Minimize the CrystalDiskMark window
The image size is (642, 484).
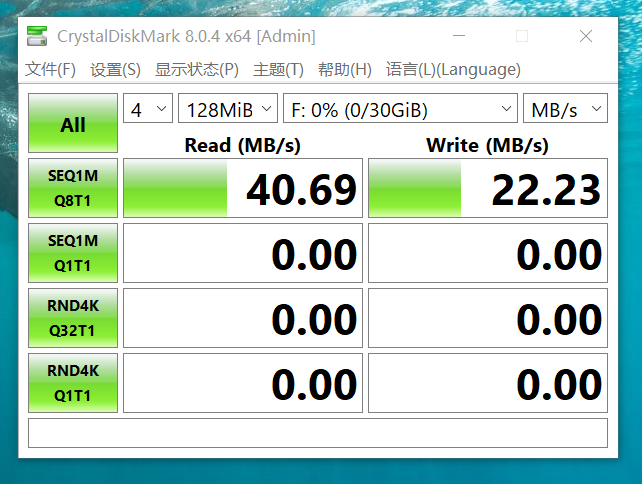click(x=459, y=36)
